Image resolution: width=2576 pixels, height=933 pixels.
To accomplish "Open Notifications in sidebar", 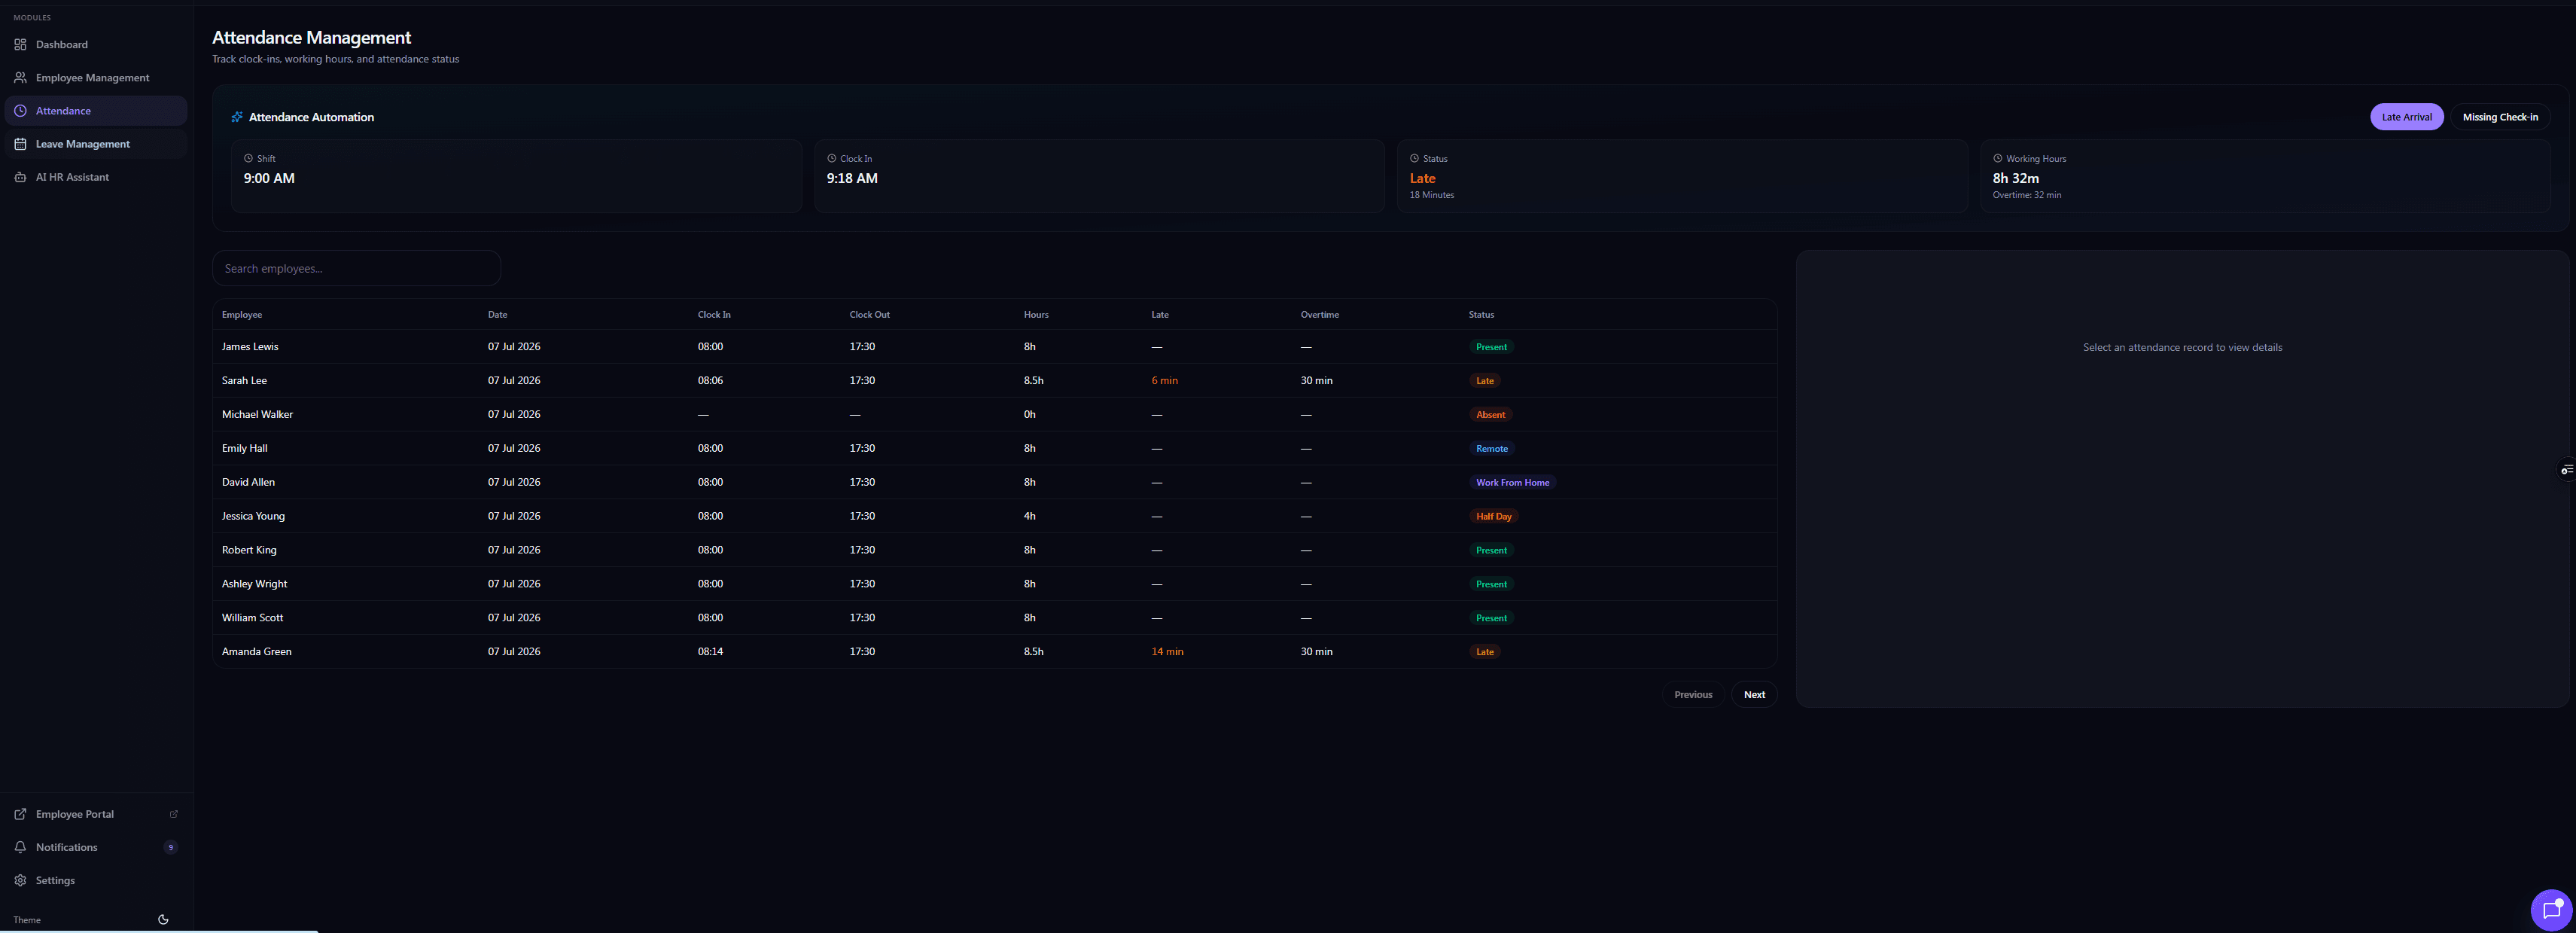I will 96,847.
